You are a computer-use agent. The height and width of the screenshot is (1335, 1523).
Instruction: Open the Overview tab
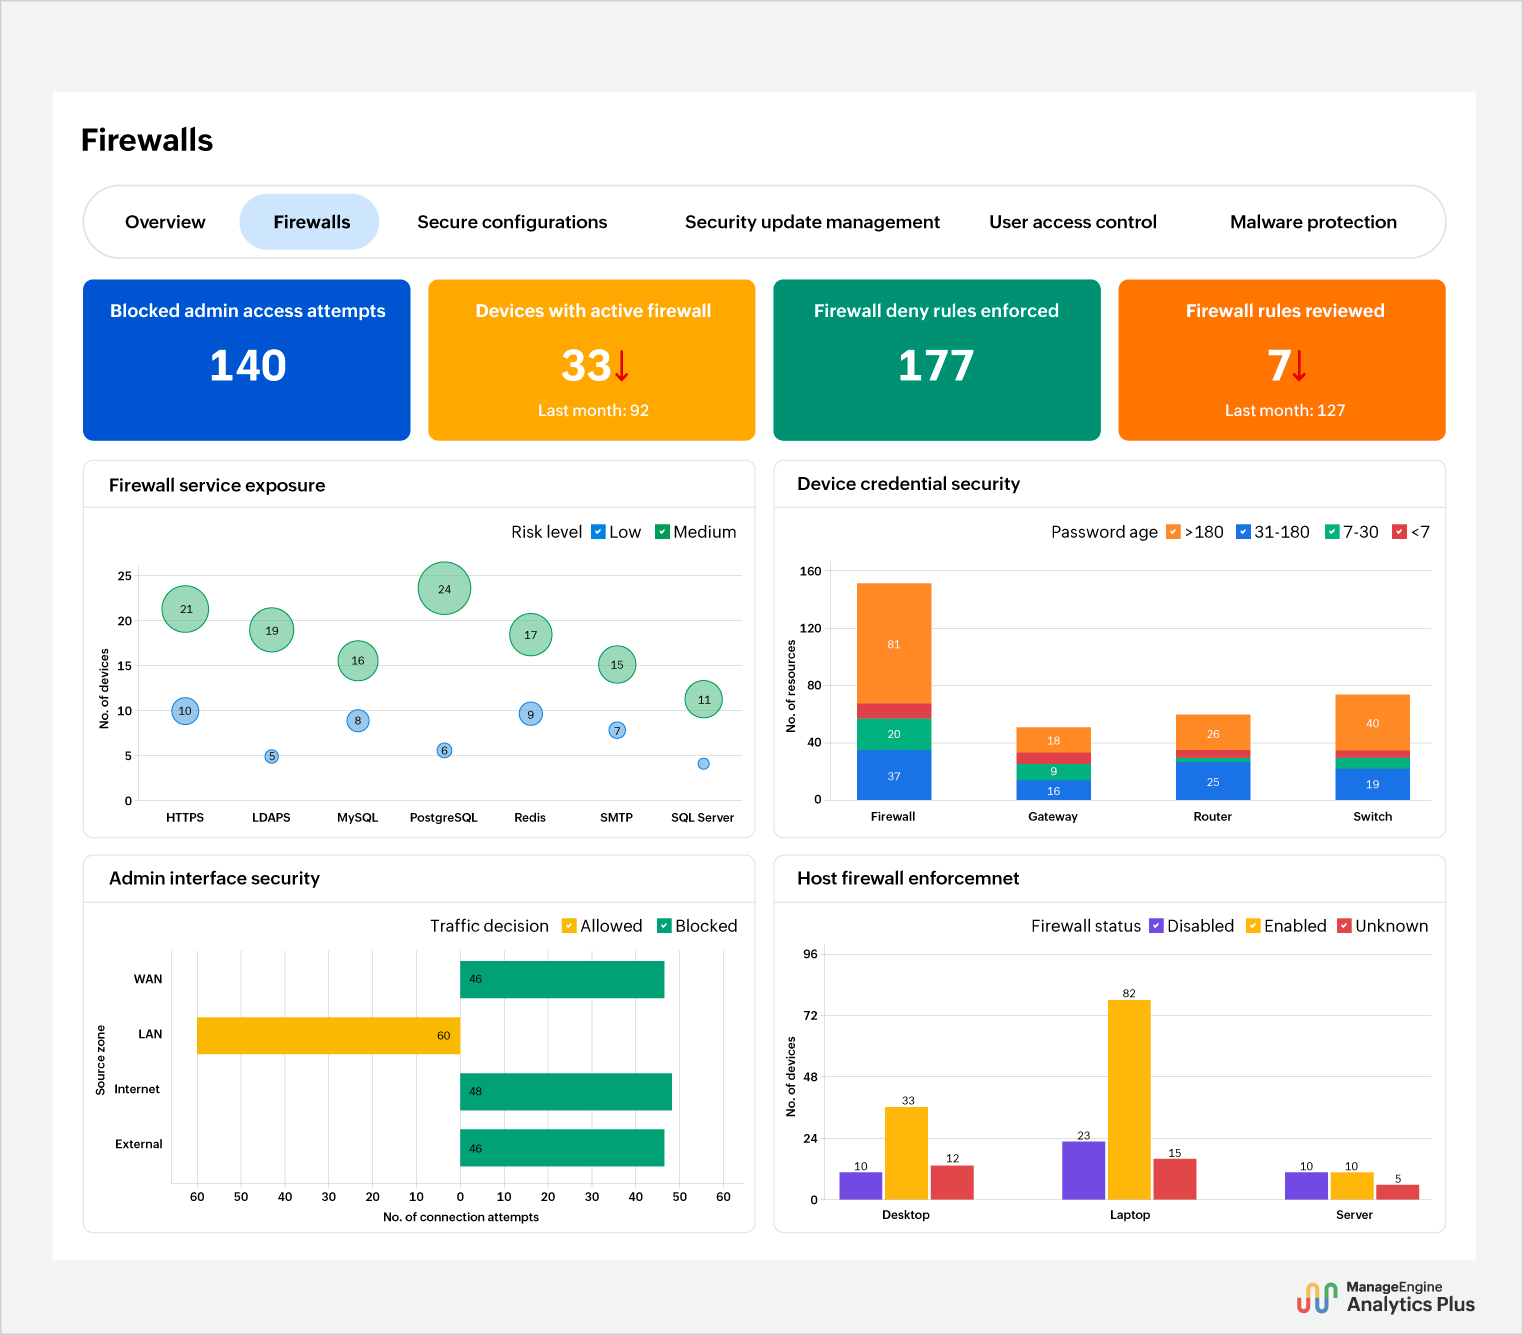point(165,222)
